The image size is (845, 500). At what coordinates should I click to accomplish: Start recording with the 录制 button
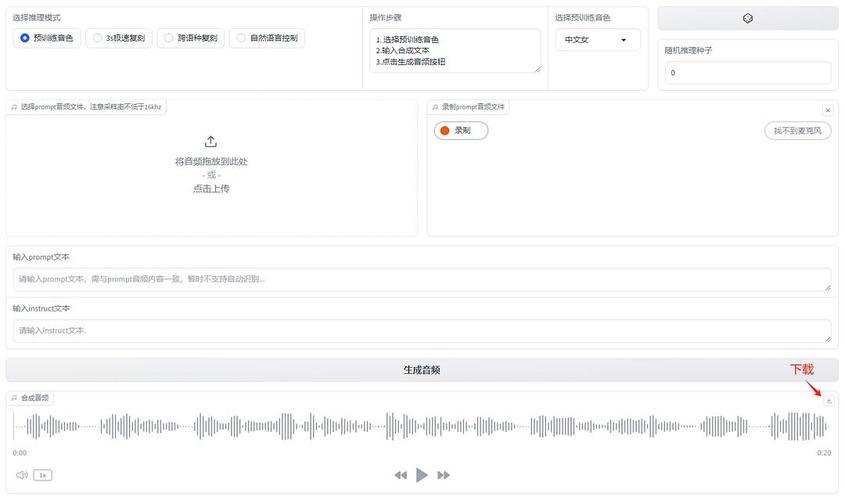pos(461,130)
